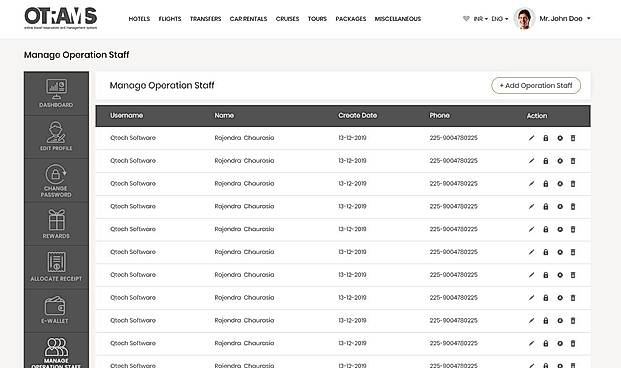Click the Name column header

click(x=224, y=116)
